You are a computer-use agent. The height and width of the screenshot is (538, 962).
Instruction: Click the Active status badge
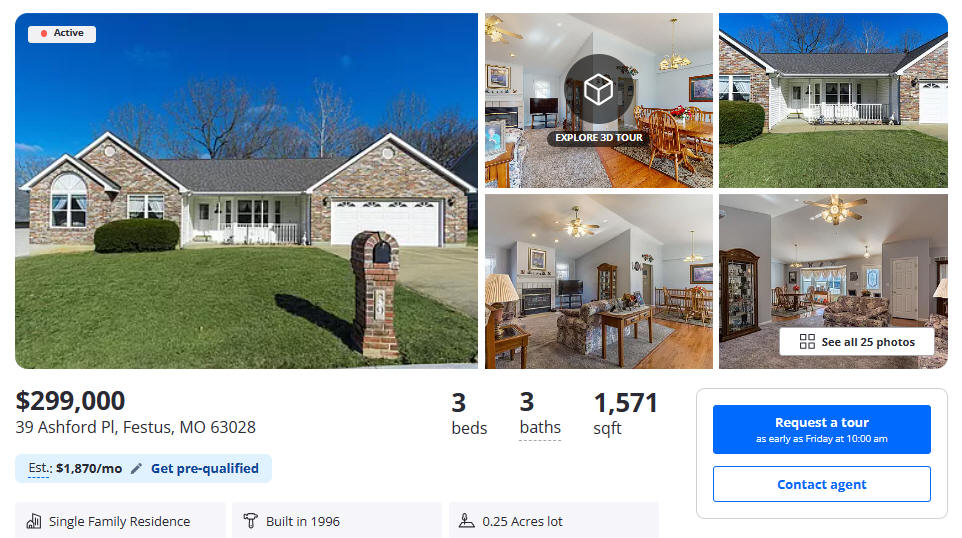click(x=62, y=34)
